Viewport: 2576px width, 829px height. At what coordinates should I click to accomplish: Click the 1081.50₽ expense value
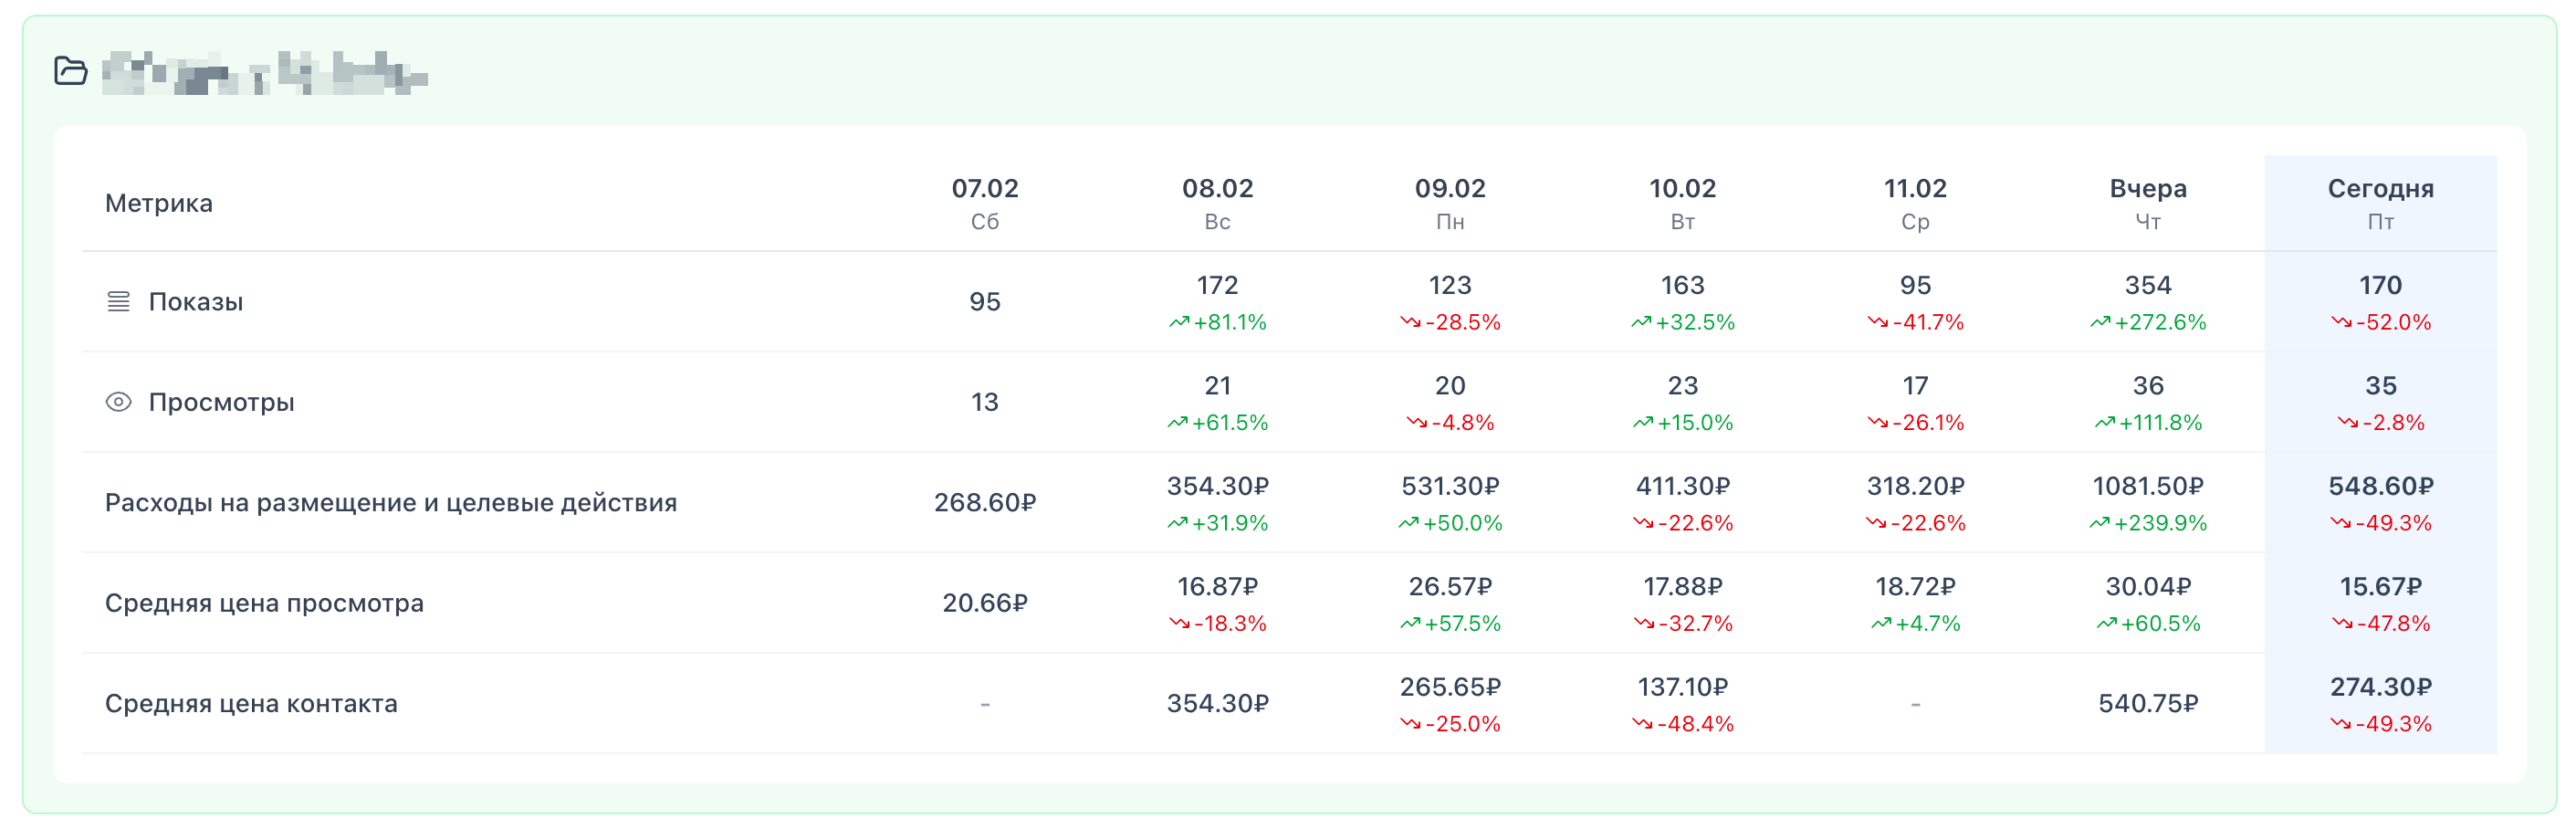(x=2147, y=487)
